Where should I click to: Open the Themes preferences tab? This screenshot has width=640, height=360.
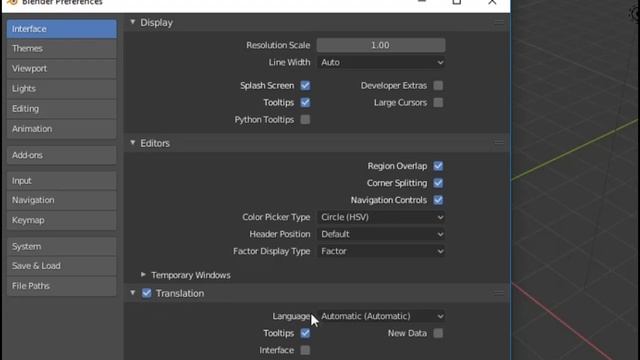coord(62,49)
